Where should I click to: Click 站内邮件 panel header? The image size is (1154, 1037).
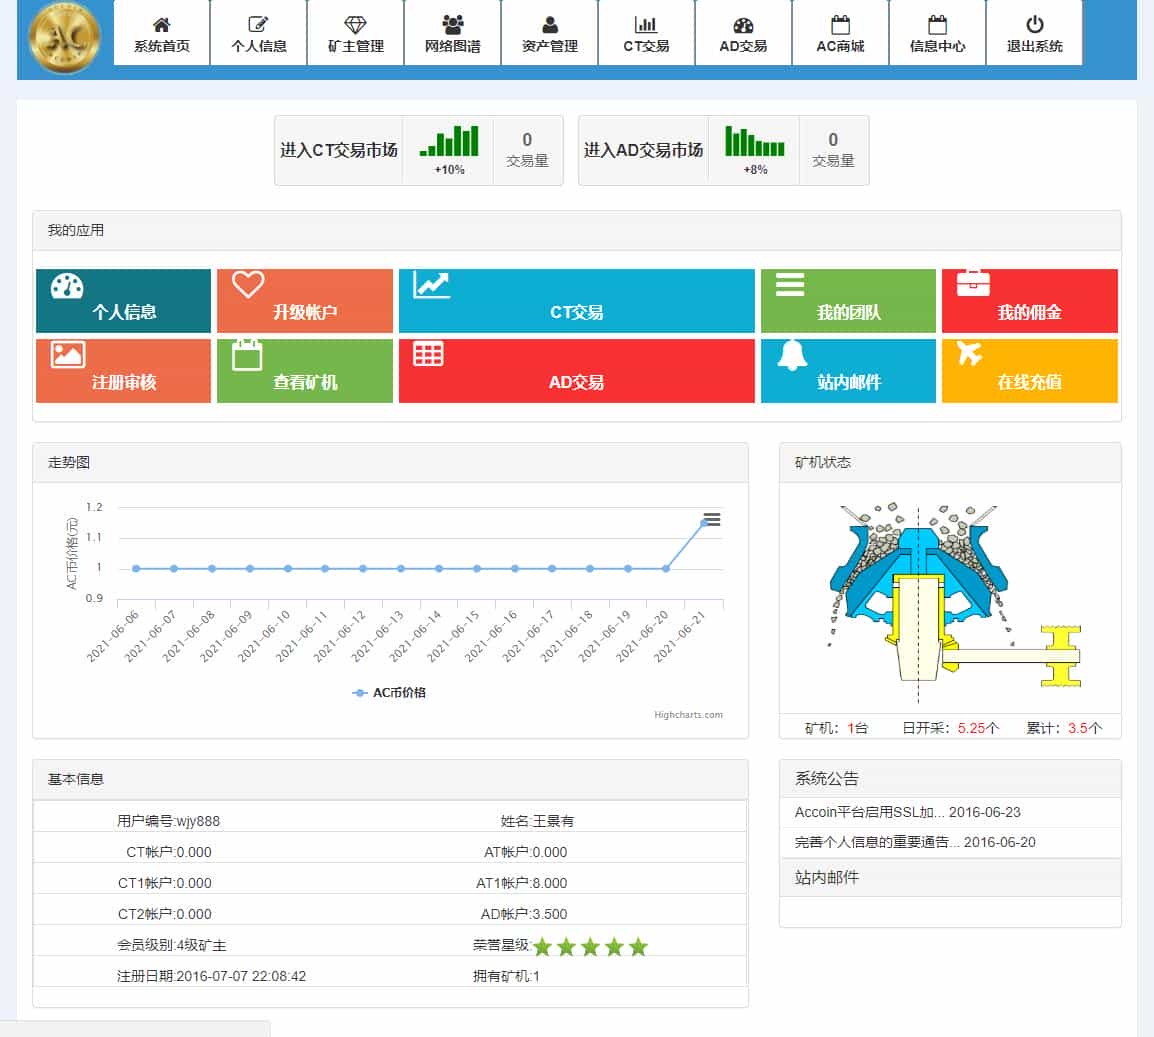950,877
